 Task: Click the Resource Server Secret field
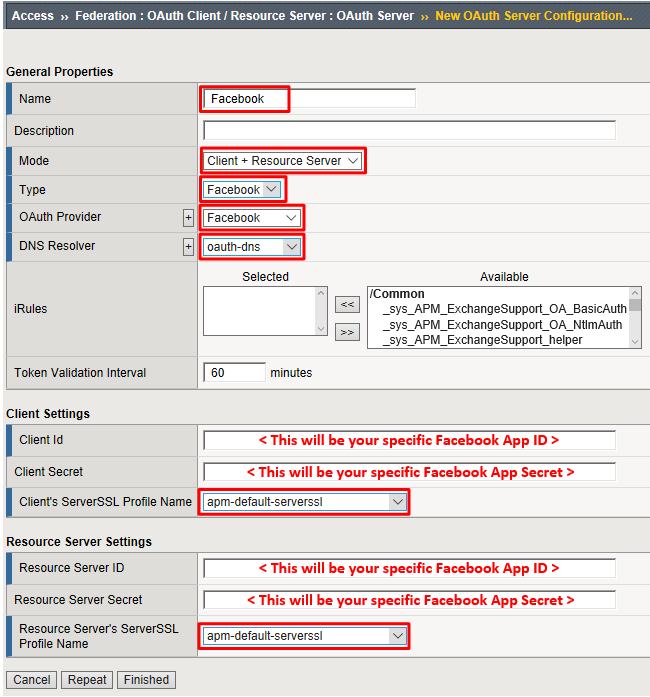point(409,600)
